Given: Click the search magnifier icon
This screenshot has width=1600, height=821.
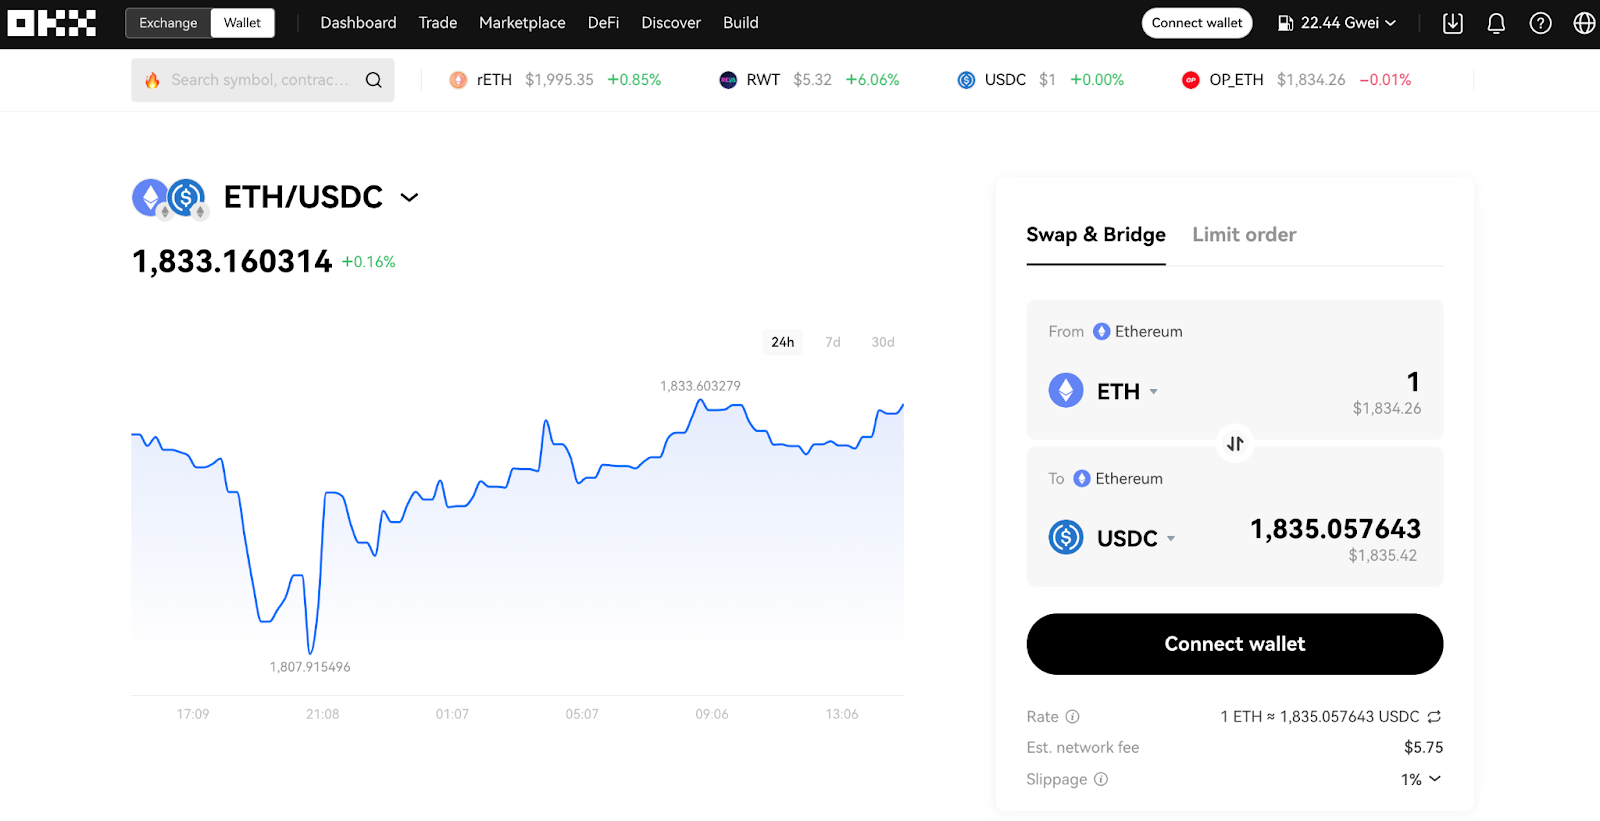Looking at the screenshot, I should (x=373, y=80).
